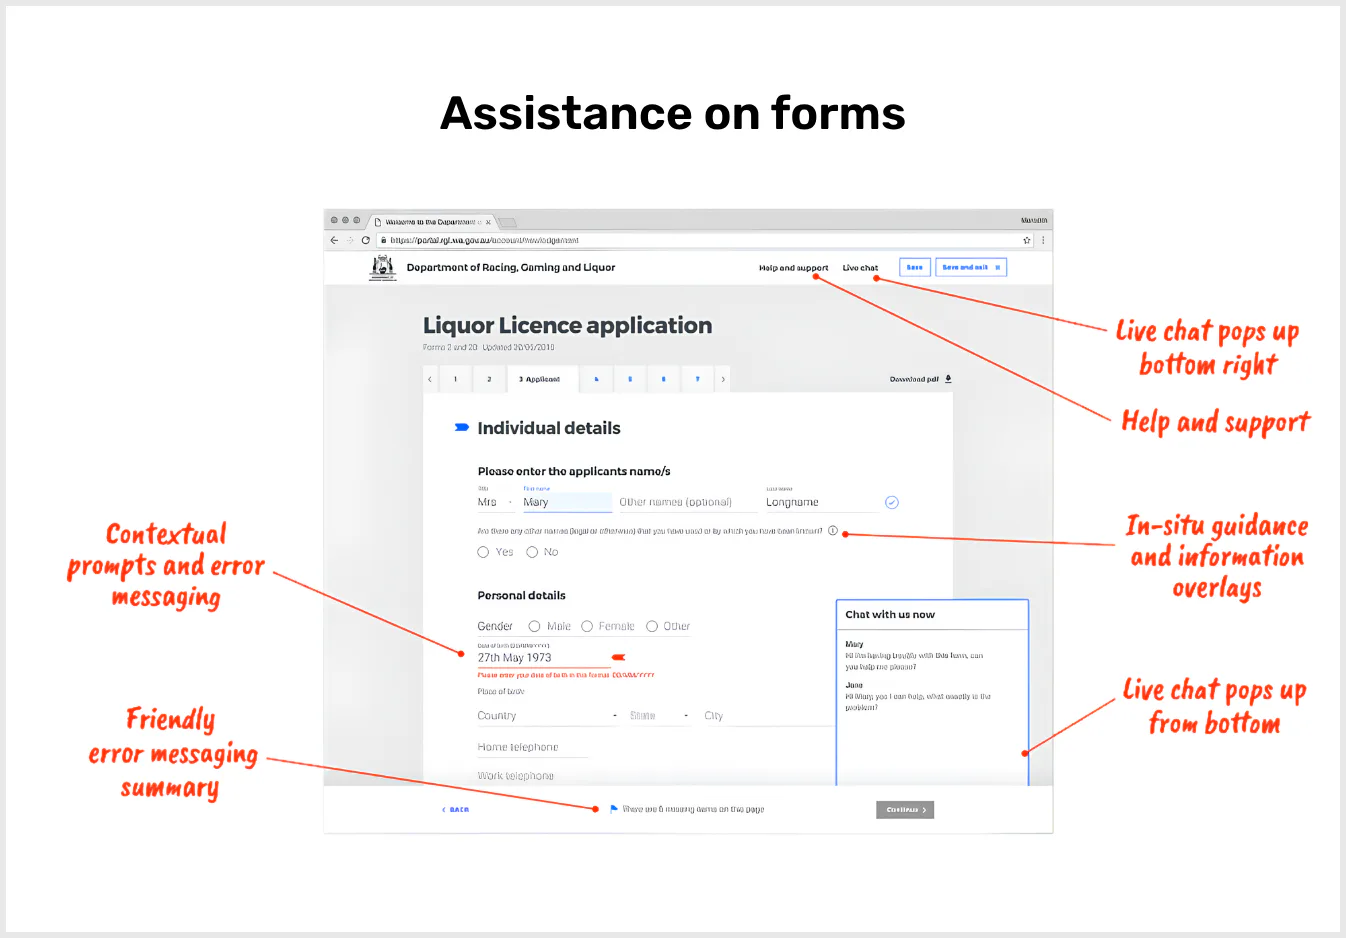1346x938 pixels.
Task: Close the browser tab with the x icon
Action: point(488,222)
